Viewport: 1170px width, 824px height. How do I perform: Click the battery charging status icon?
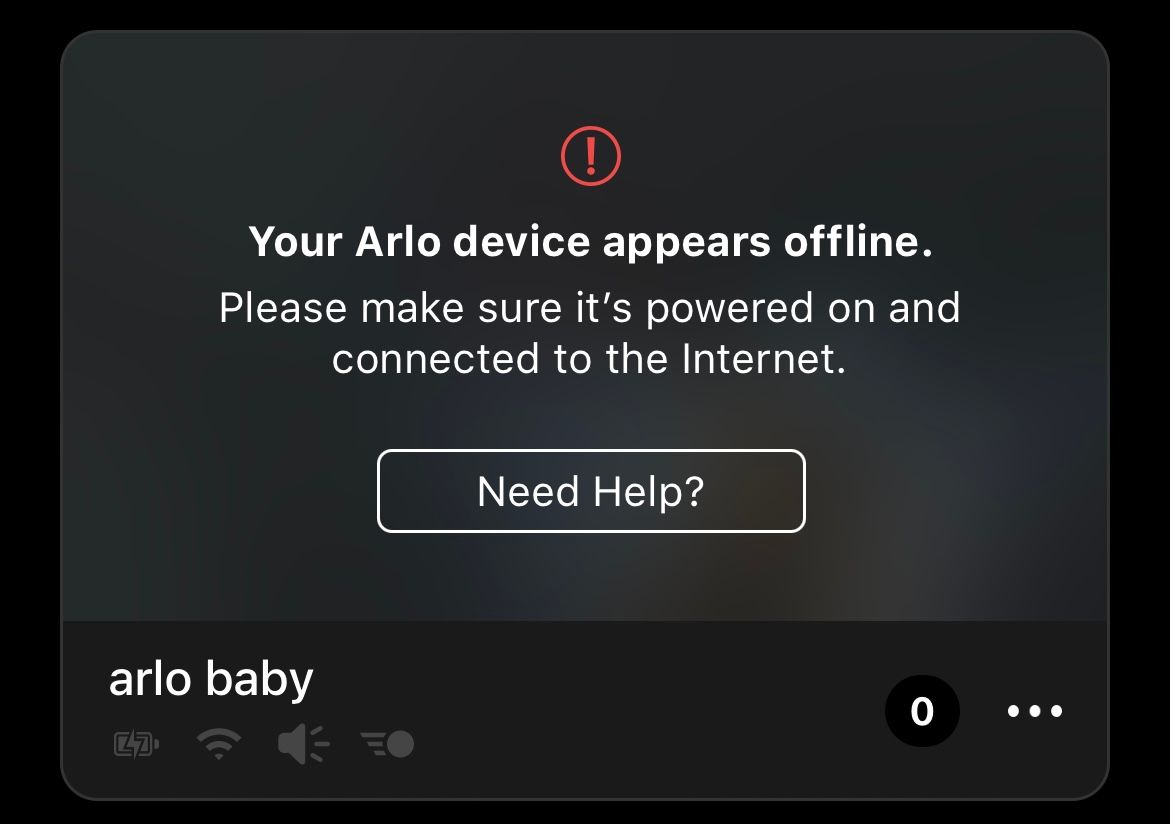click(136, 744)
